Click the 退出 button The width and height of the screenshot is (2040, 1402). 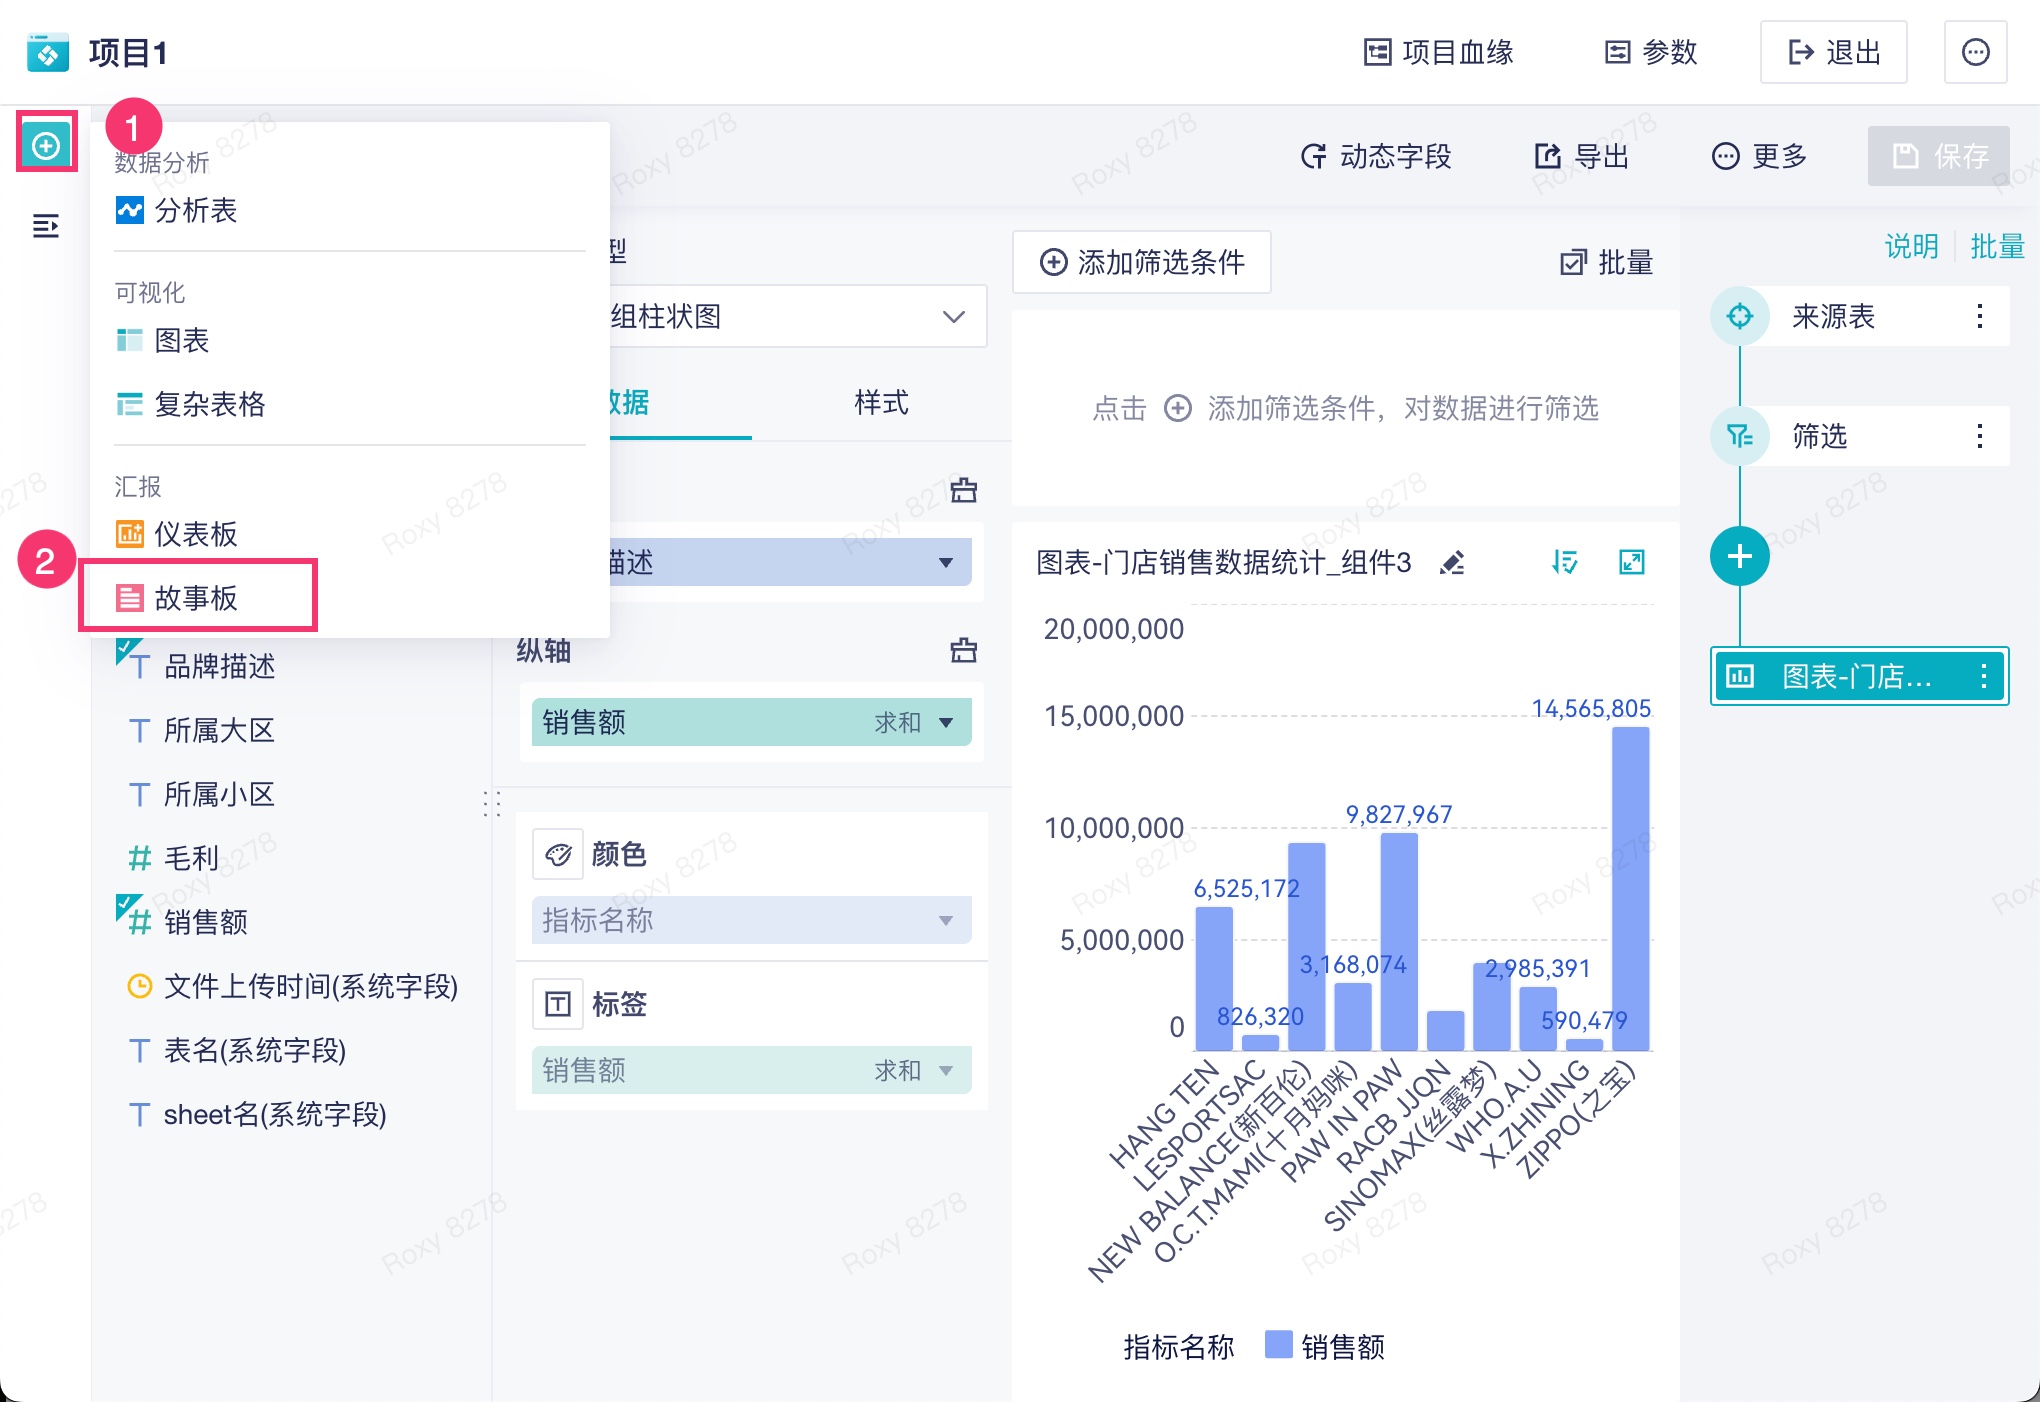click(1833, 53)
